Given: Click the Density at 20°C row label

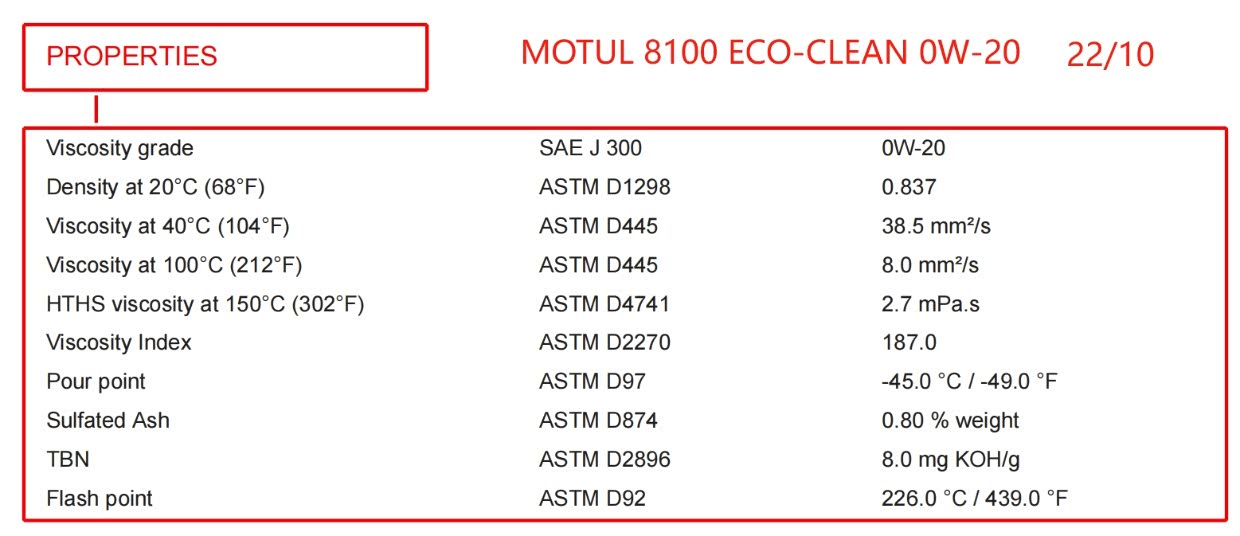Looking at the screenshot, I should pos(155,187).
